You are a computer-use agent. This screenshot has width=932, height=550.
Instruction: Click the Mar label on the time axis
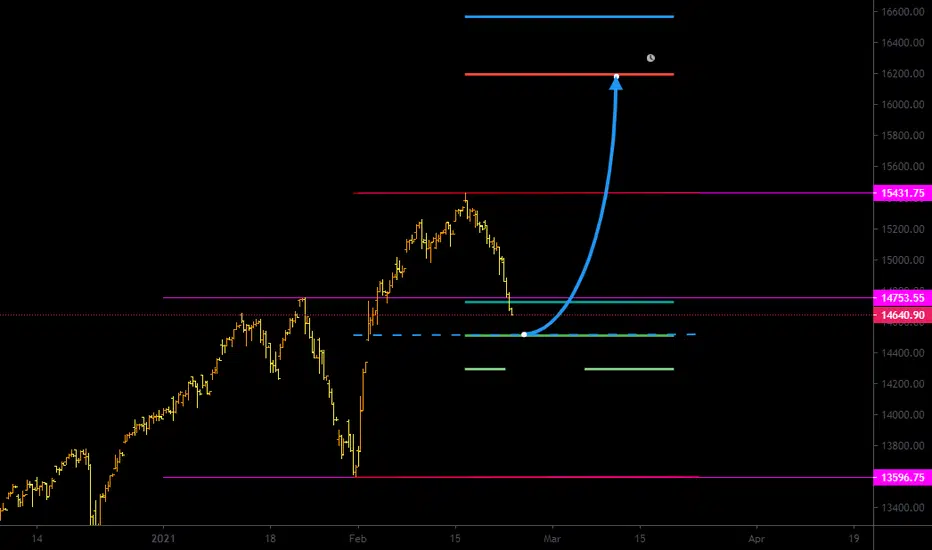pos(552,539)
